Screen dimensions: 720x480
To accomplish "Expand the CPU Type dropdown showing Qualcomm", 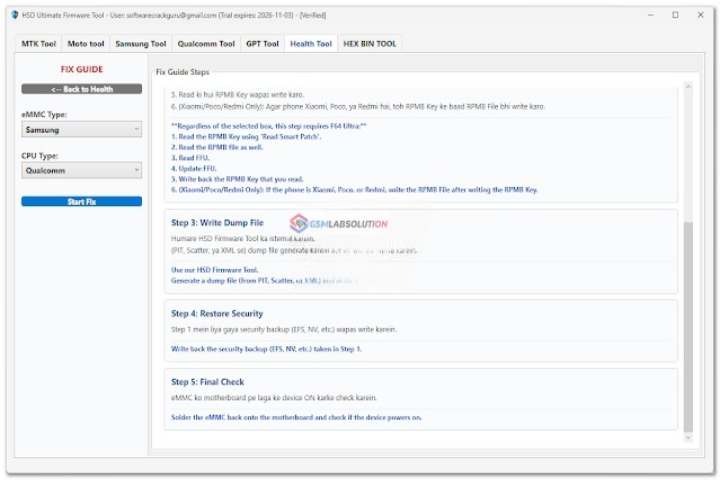I will pos(81,171).
